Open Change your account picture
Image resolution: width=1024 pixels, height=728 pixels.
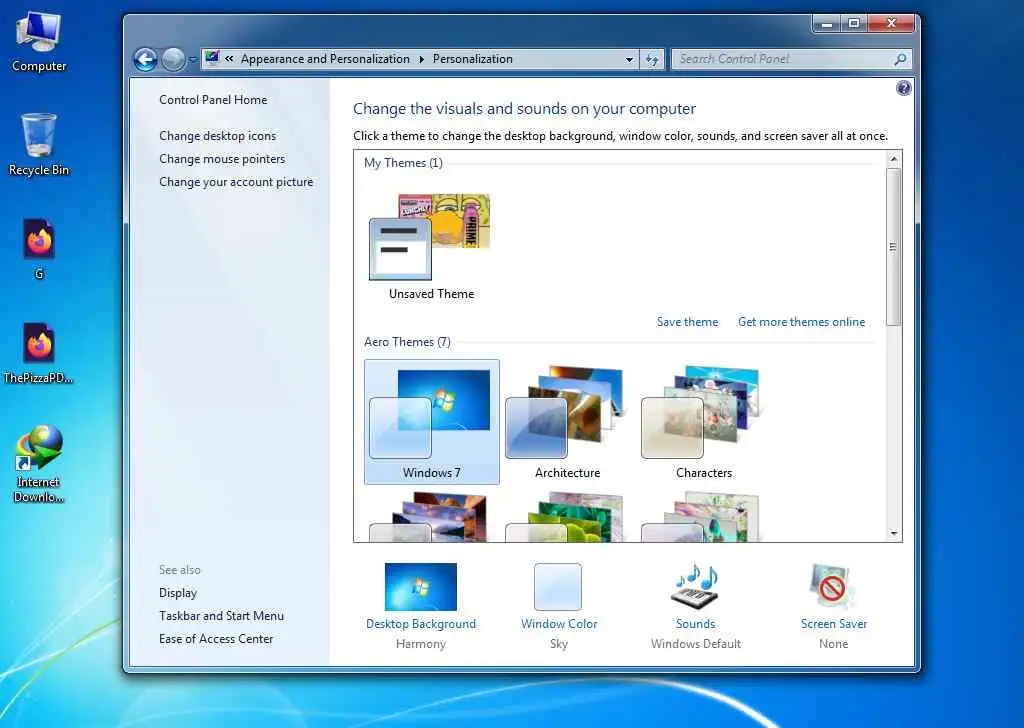[236, 182]
